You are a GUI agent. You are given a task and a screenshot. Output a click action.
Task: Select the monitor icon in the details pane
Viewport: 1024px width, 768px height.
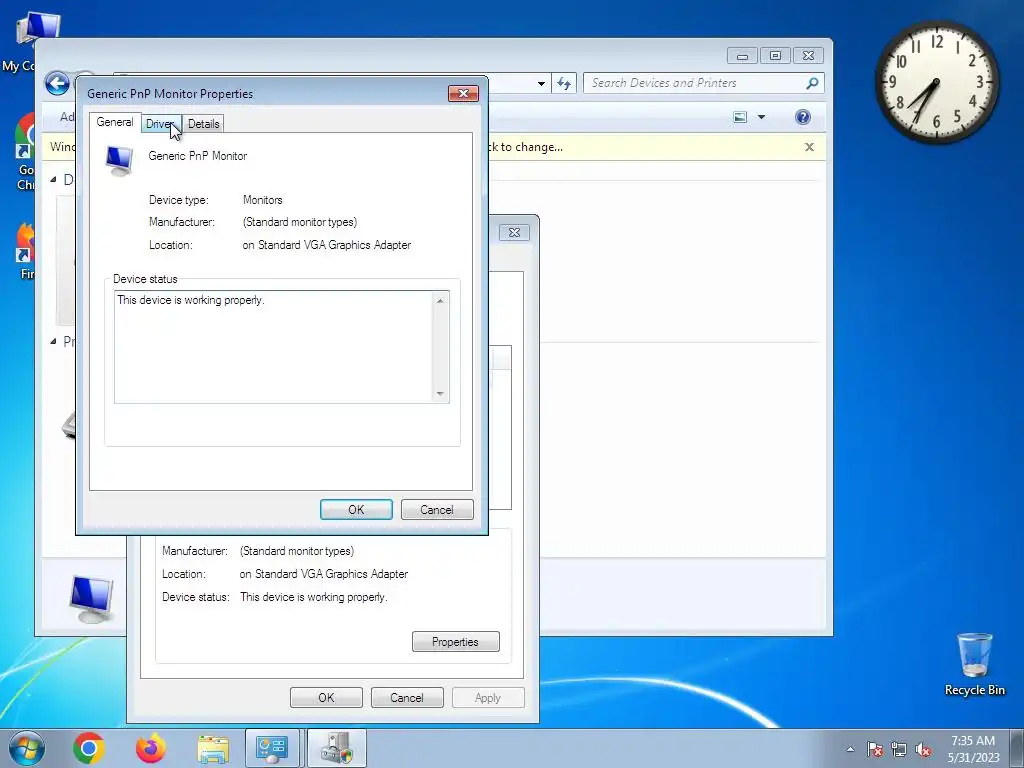(92, 598)
